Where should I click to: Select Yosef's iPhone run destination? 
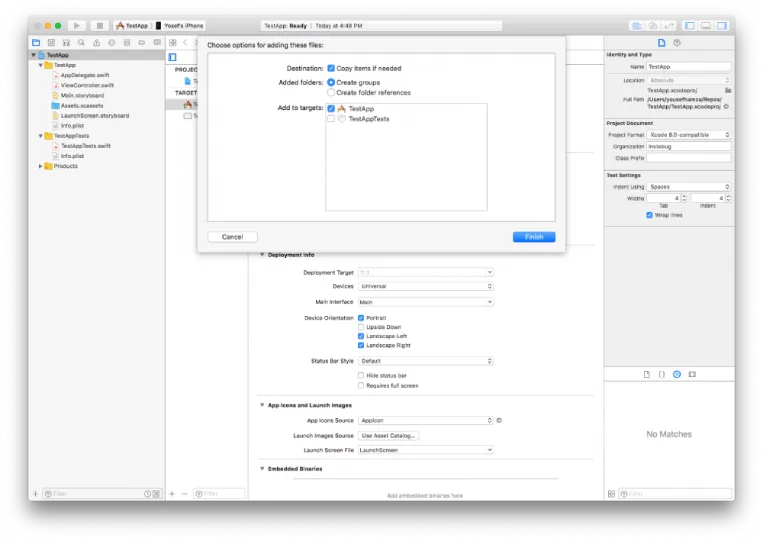pyautogui.click(x=180, y=26)
